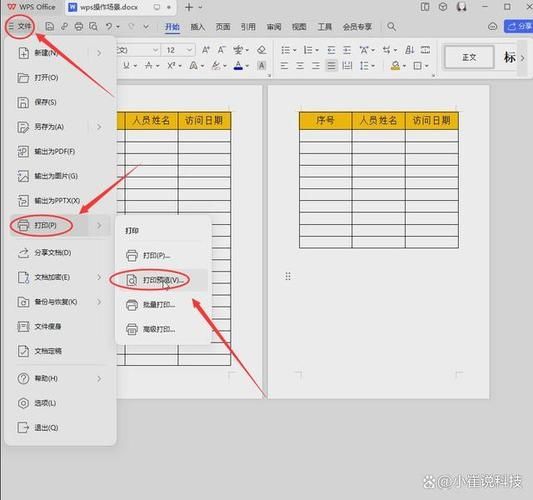Click the paragraph shading fill bucket

point(395,66)
